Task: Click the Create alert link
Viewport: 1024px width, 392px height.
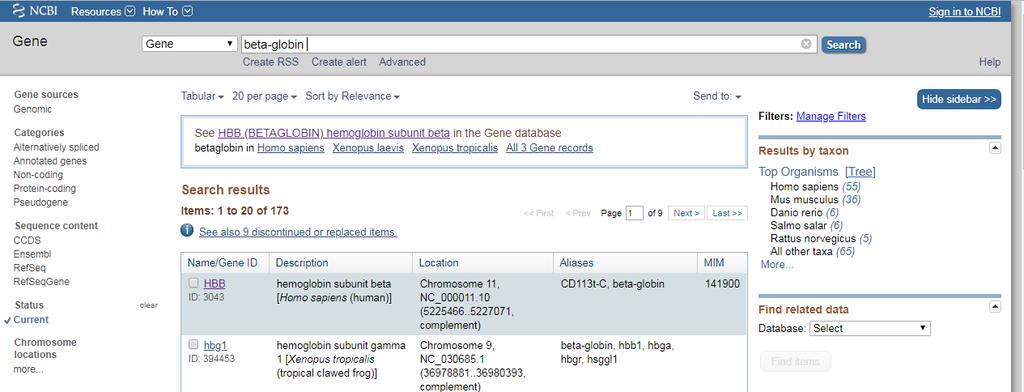Action: click(x=339, y=62)
